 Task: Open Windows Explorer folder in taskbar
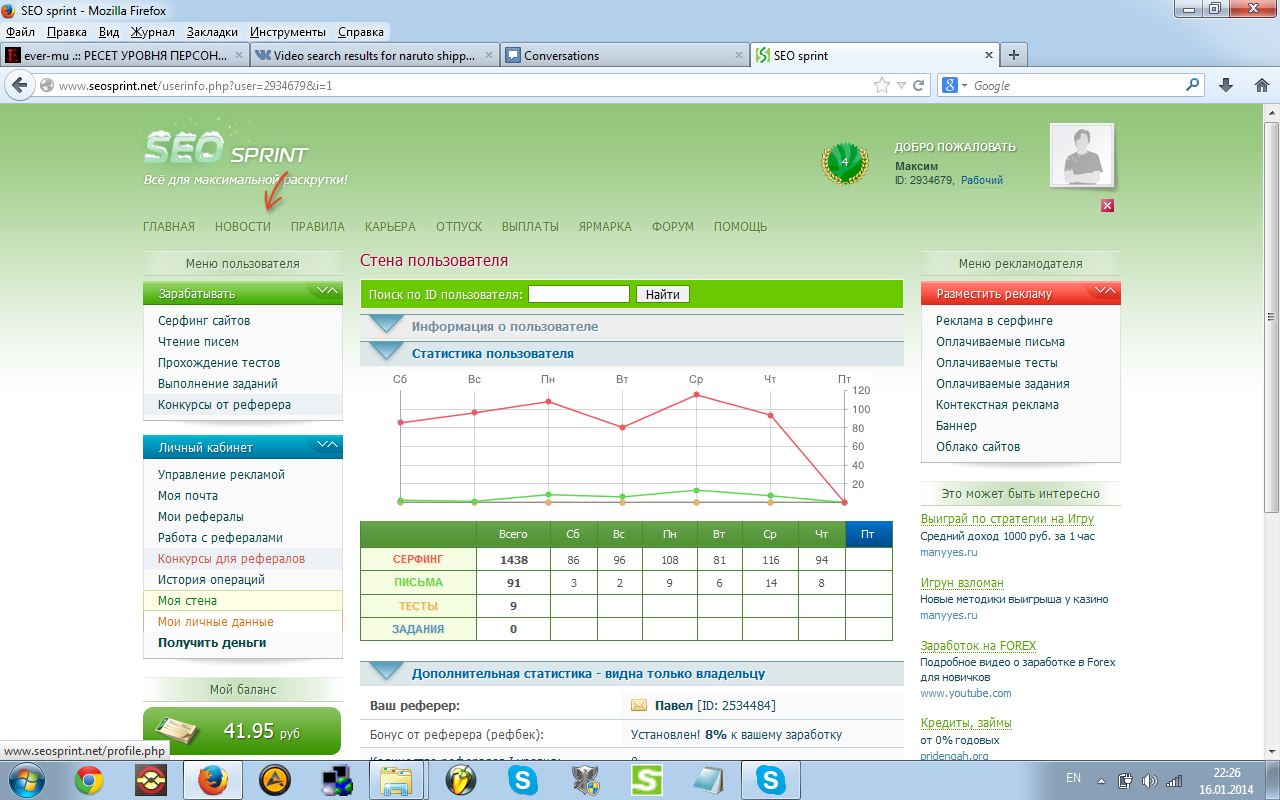(397, 779)
